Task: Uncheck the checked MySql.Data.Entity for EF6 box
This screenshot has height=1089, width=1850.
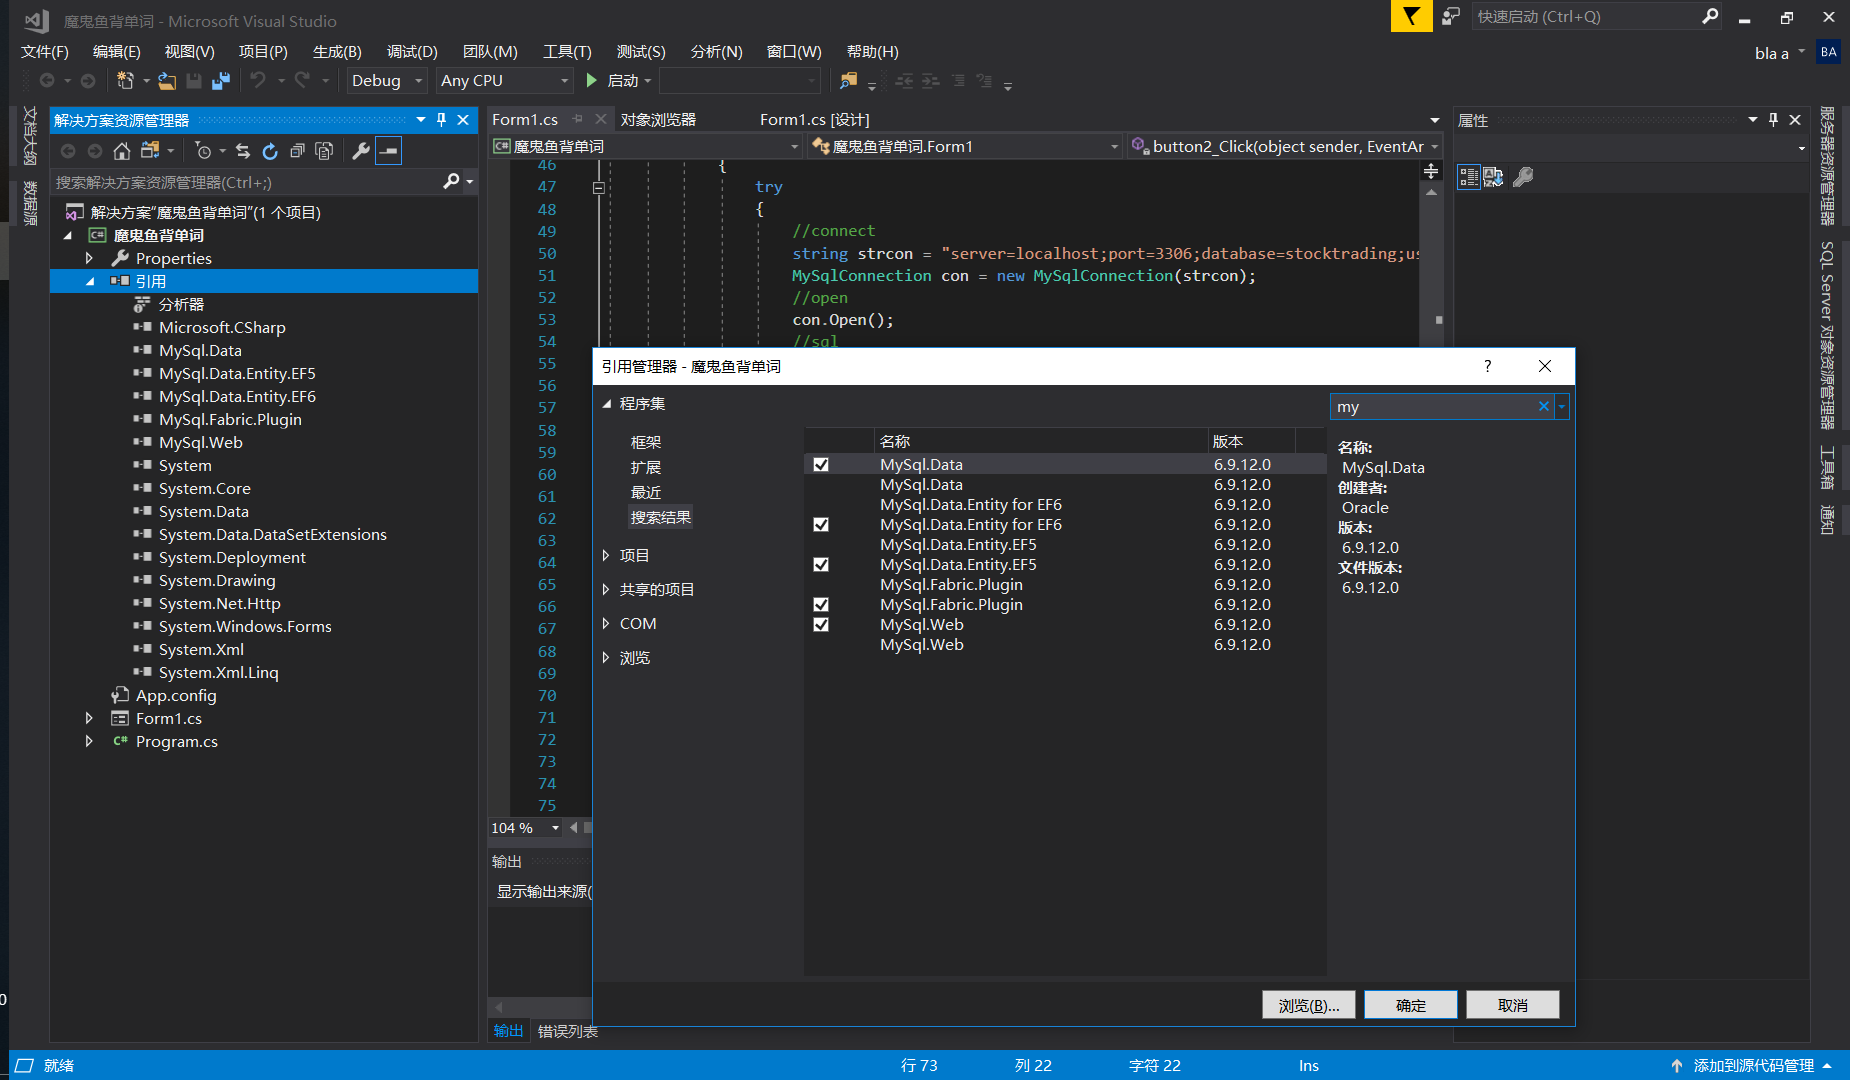Action: (x=821, y=525)
